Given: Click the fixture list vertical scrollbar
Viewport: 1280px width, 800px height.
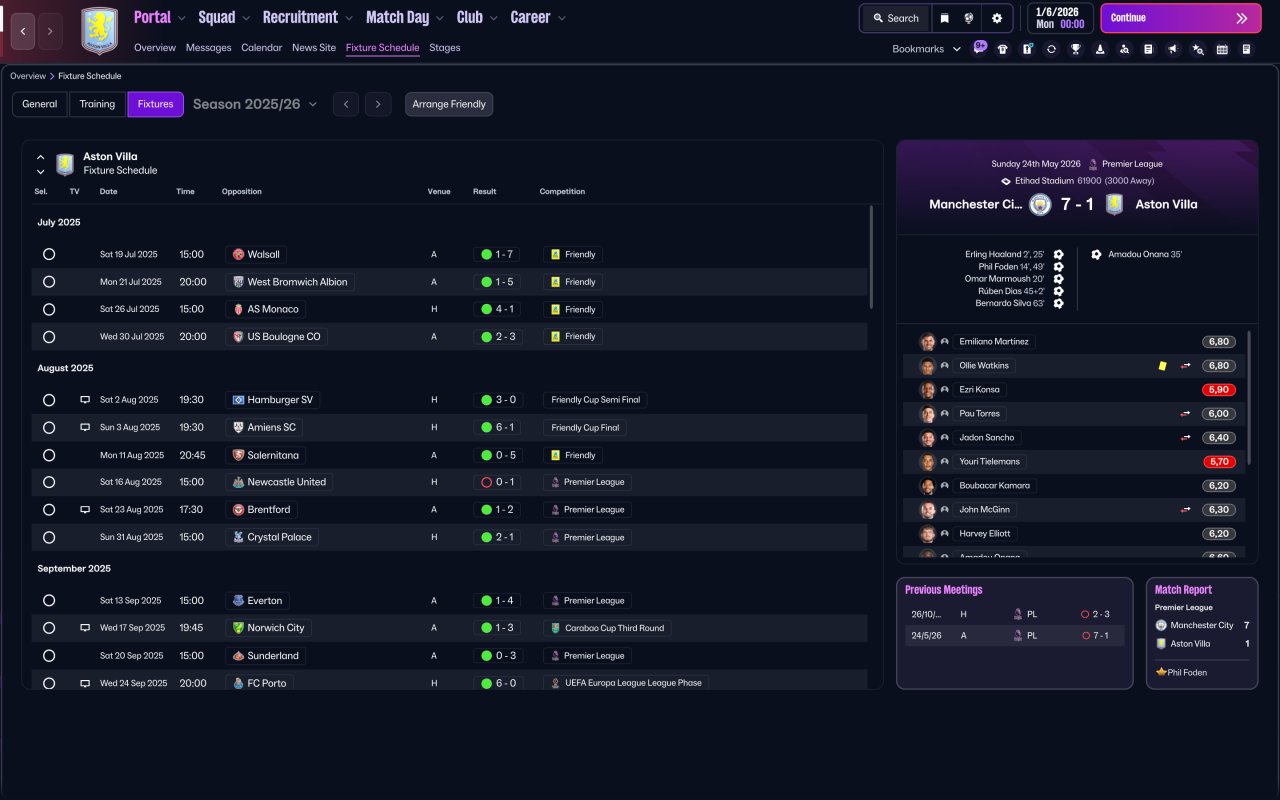Looking at the screenshot, I should (x=871, y=257).
